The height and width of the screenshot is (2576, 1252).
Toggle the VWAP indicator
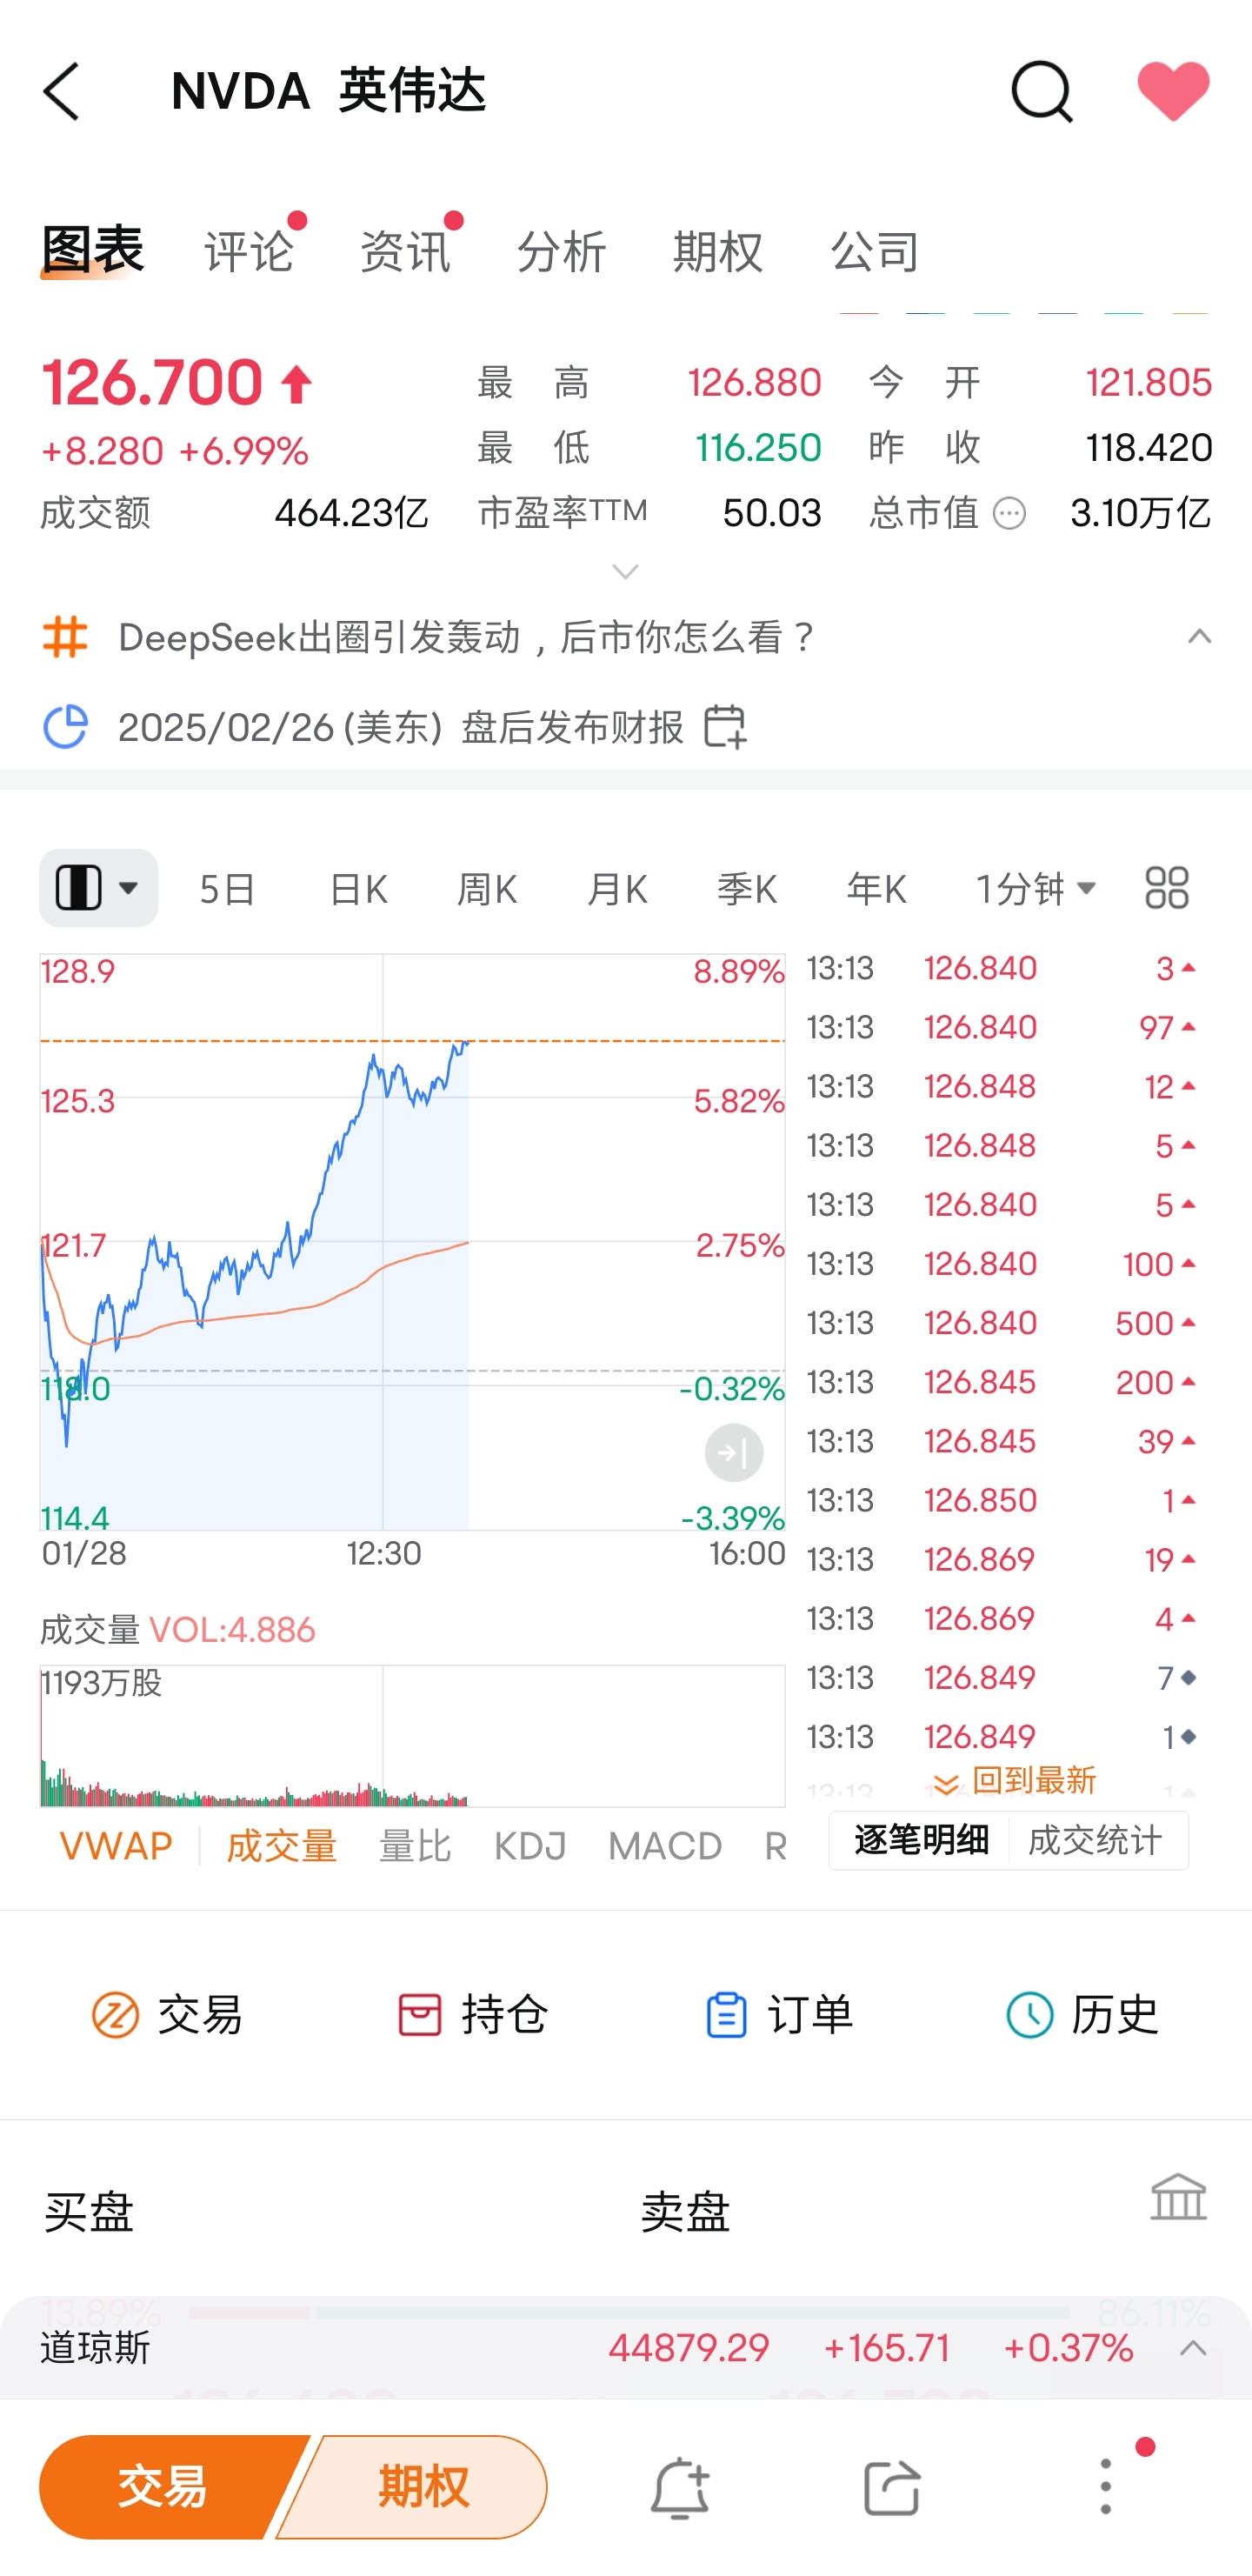point(116,1845)
